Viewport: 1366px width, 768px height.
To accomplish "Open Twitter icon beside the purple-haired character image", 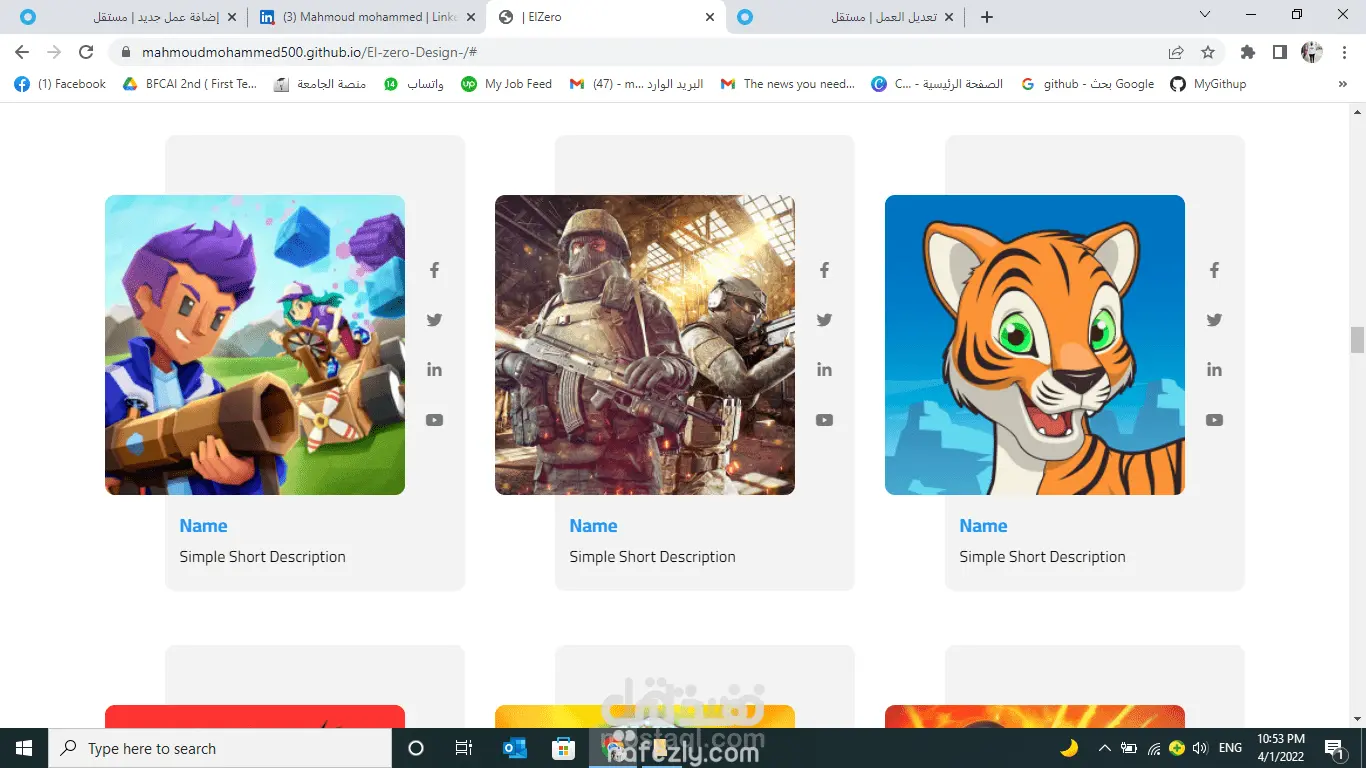I will [x=434, y=320].
